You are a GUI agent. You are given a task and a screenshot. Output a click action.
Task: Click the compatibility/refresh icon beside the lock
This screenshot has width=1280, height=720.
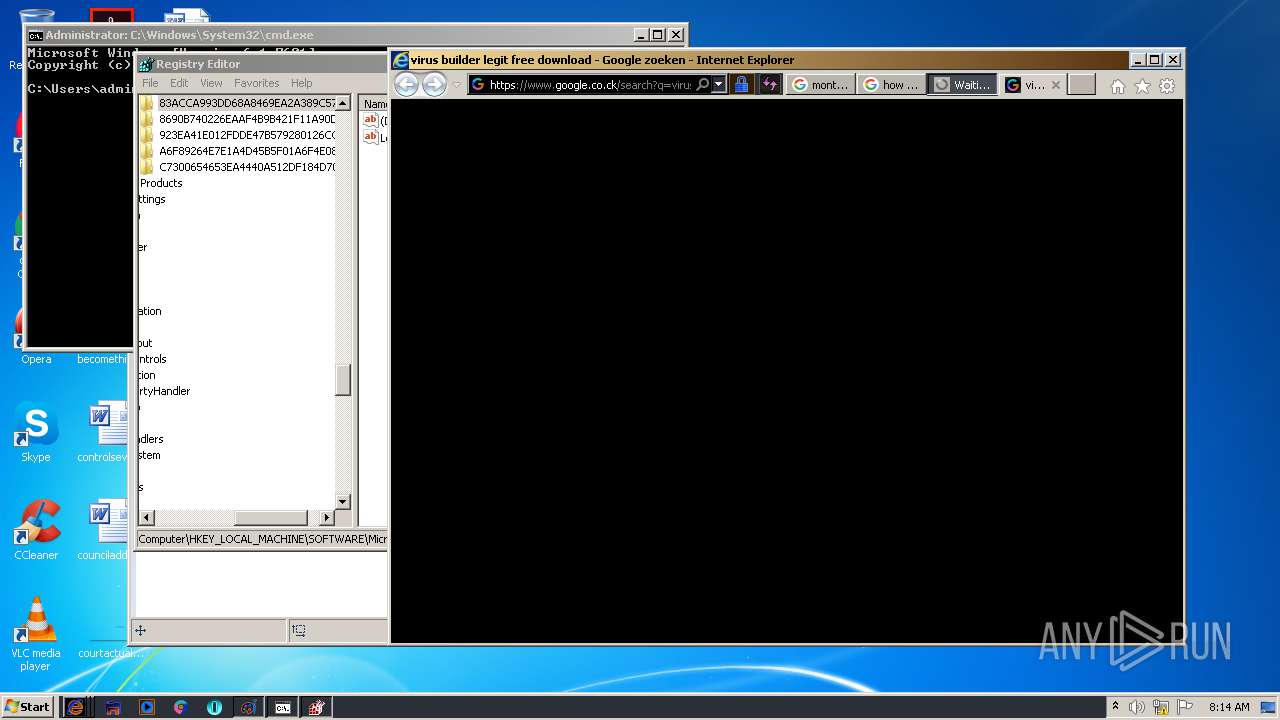point(769,85)
